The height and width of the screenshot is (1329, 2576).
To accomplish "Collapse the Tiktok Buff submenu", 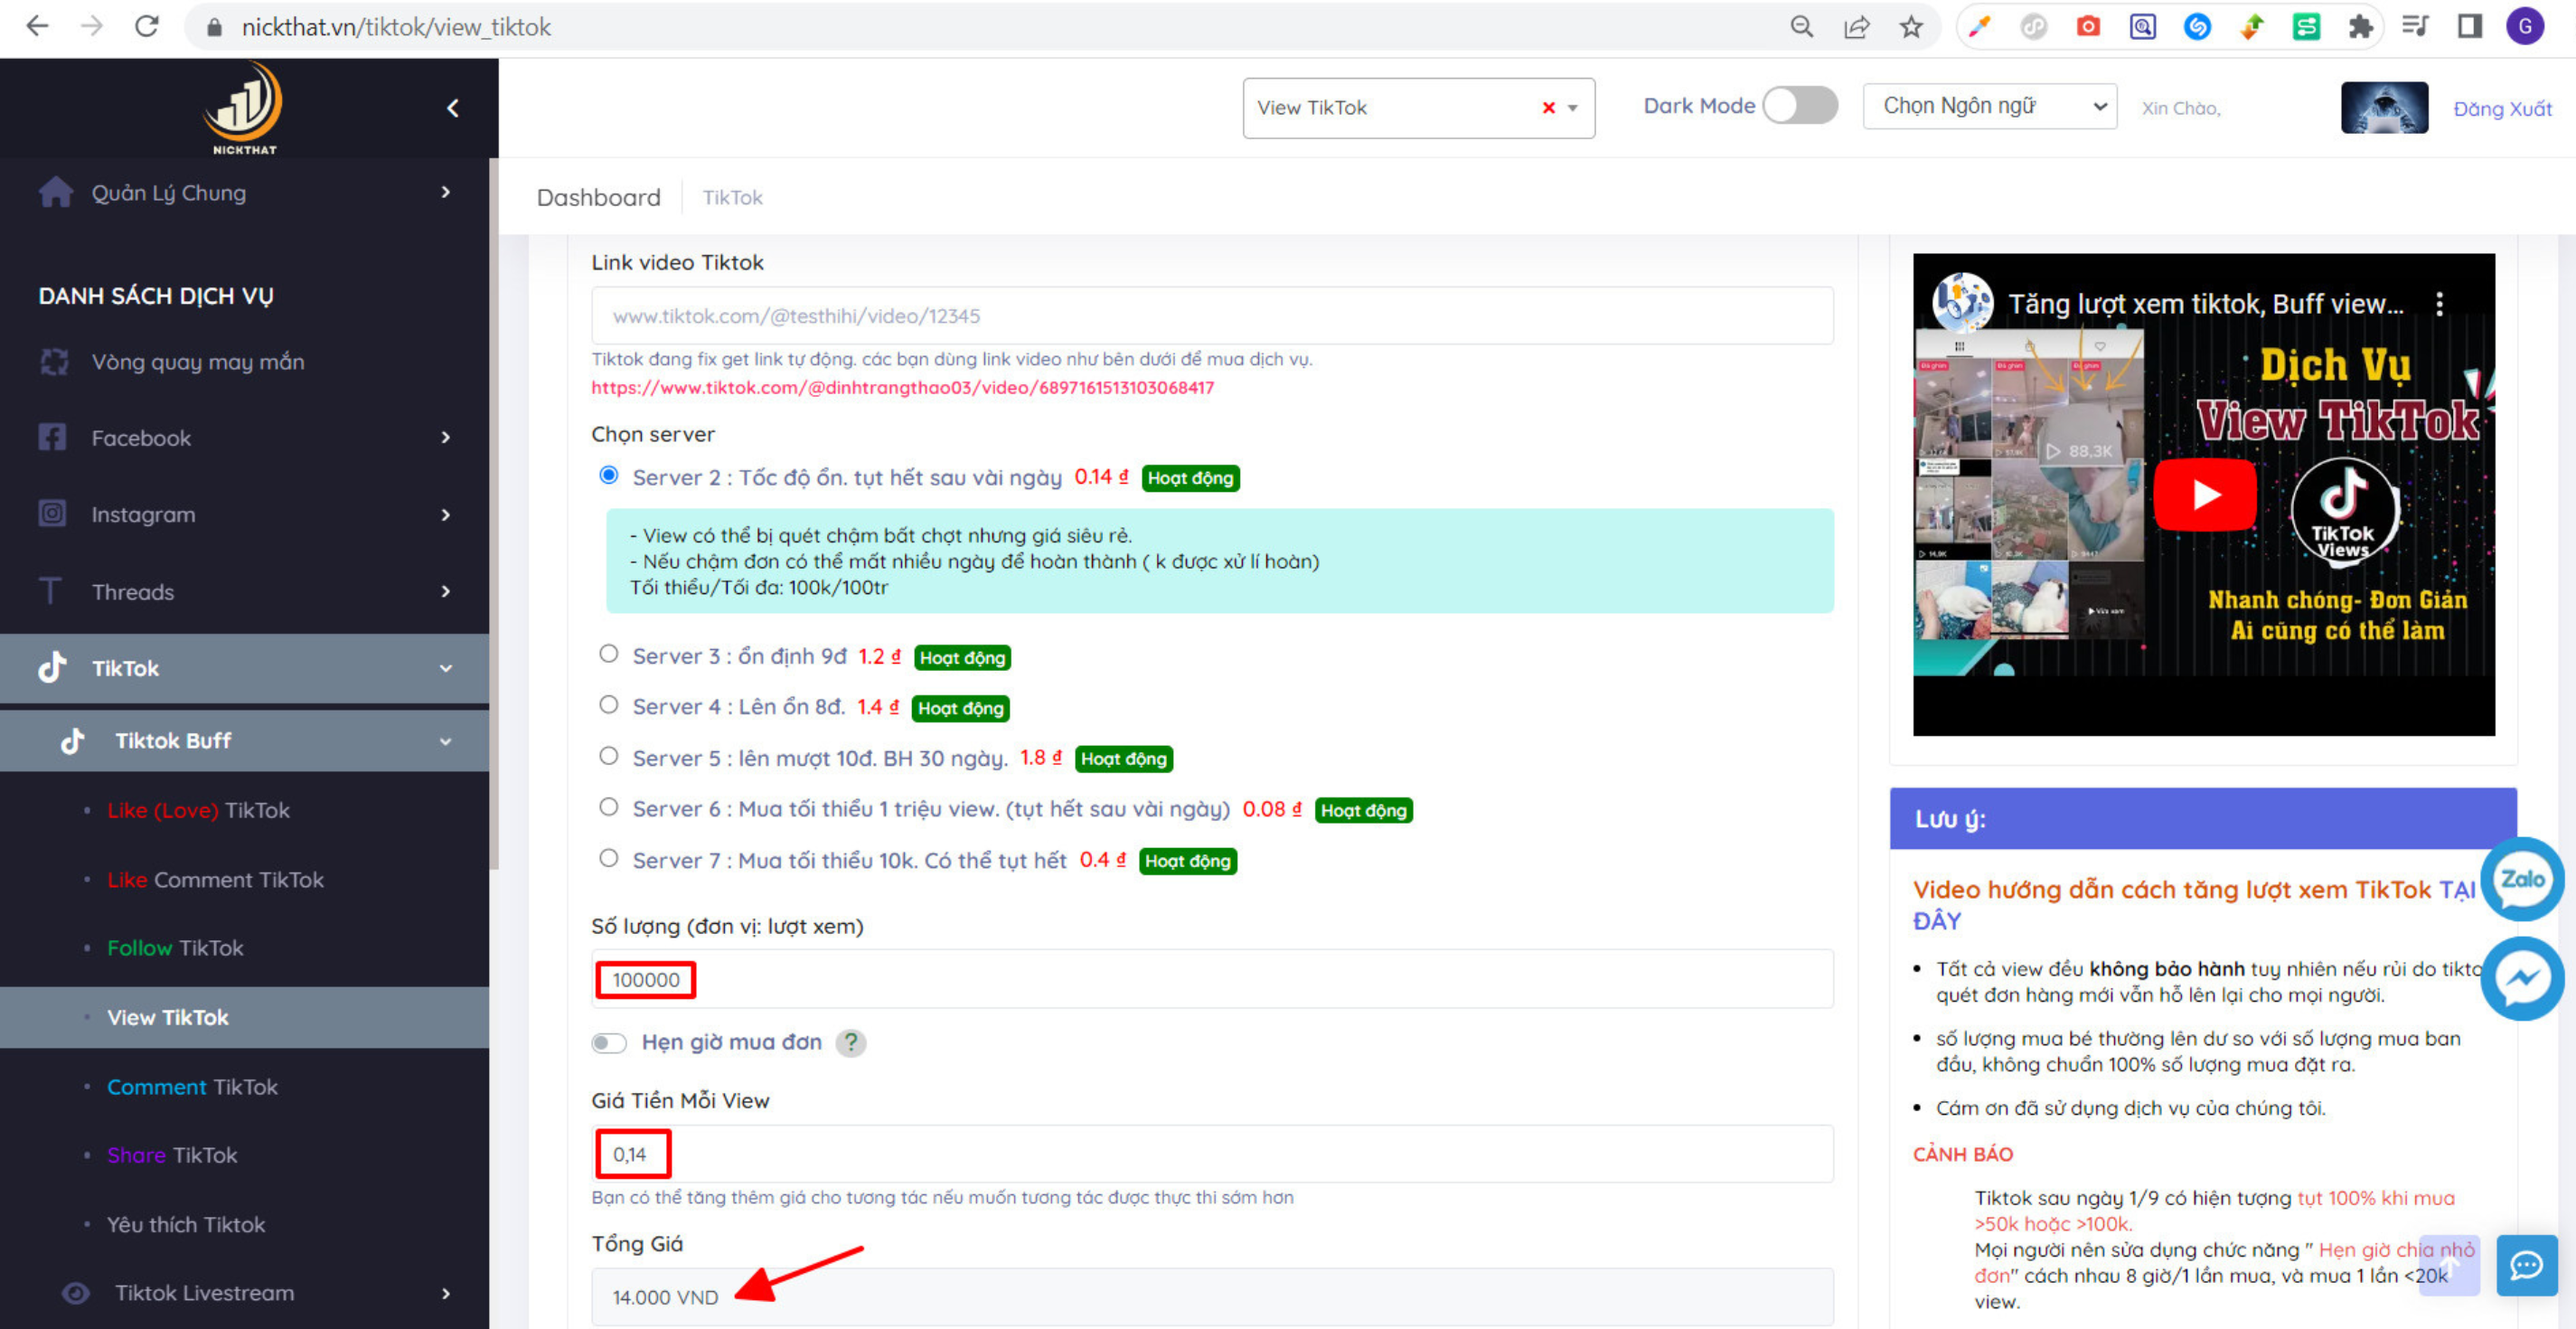I will (x=244, y=741).
